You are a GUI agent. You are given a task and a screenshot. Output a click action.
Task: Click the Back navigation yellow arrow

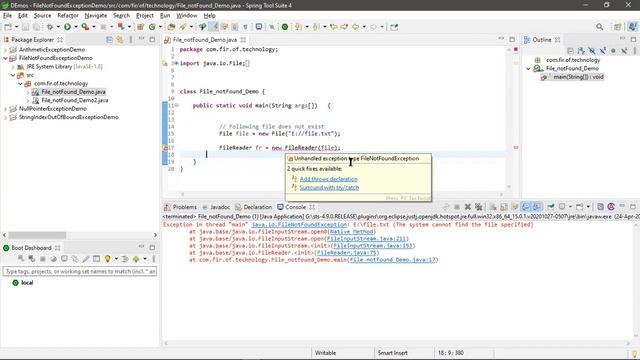pyautogui.click(x=355, y=27)
